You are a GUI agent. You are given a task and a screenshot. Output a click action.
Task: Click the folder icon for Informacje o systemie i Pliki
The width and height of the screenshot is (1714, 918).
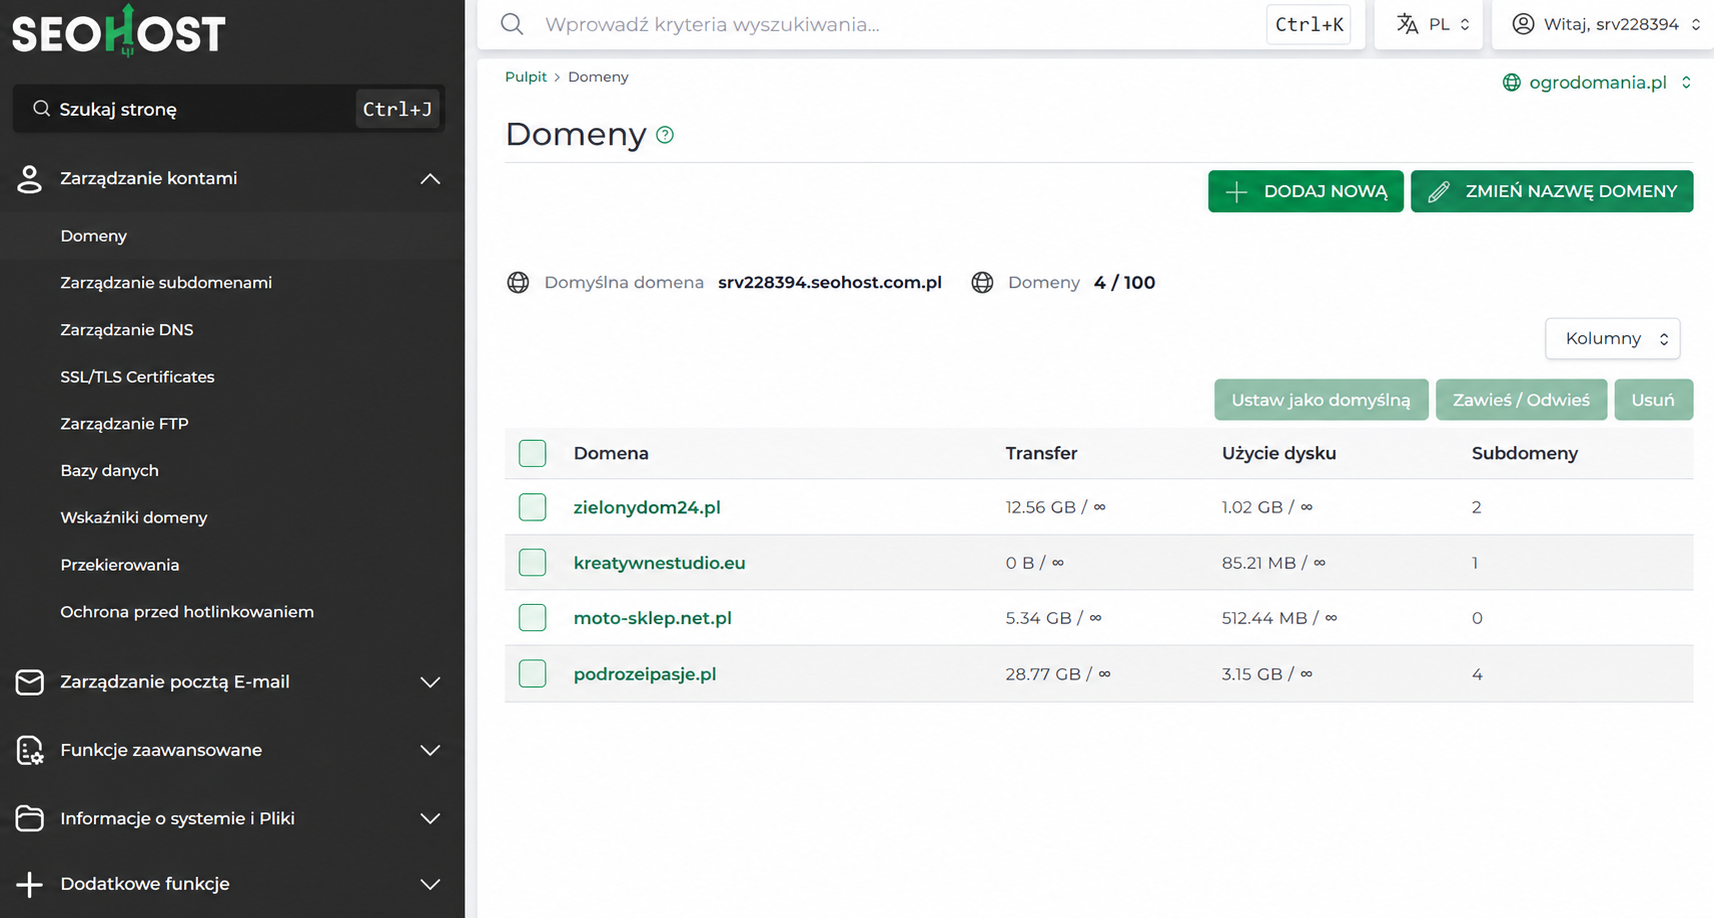29,818
